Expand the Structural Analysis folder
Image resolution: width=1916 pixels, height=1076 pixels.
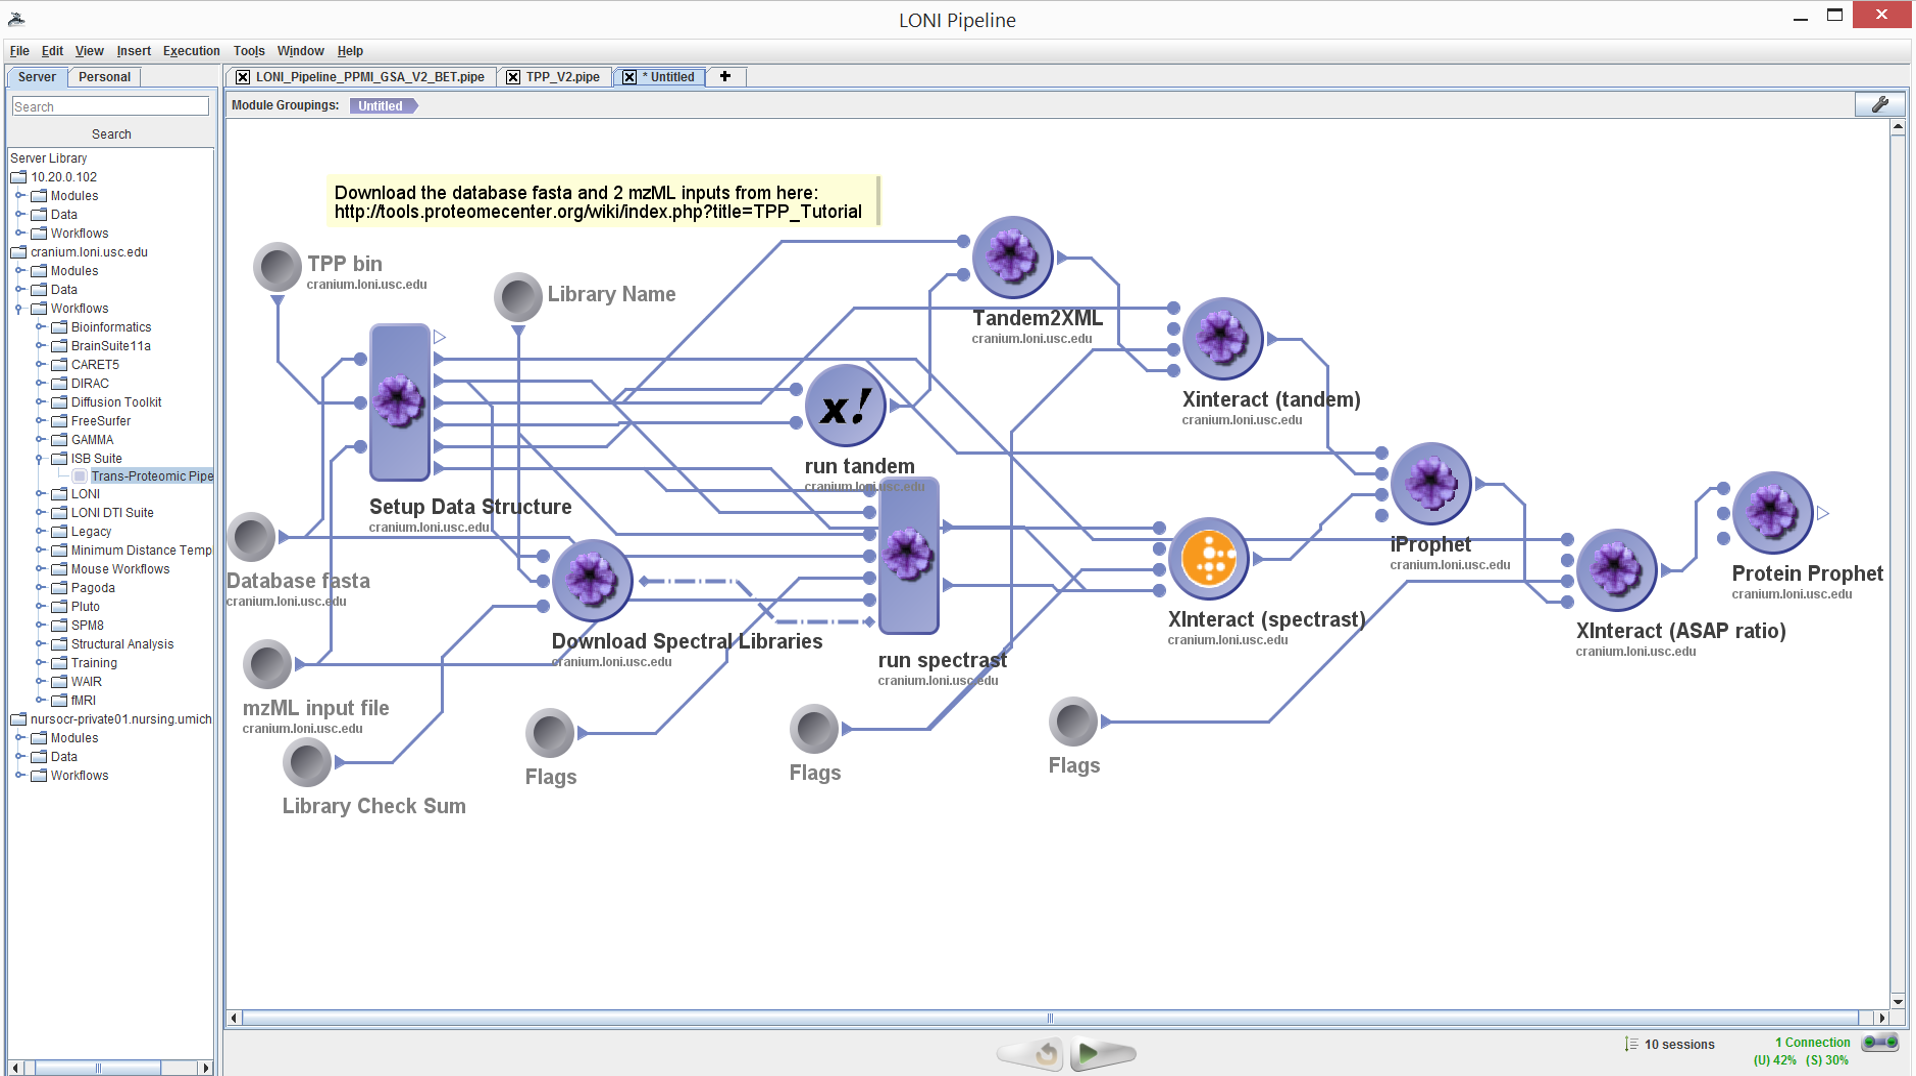coord(40,644)
